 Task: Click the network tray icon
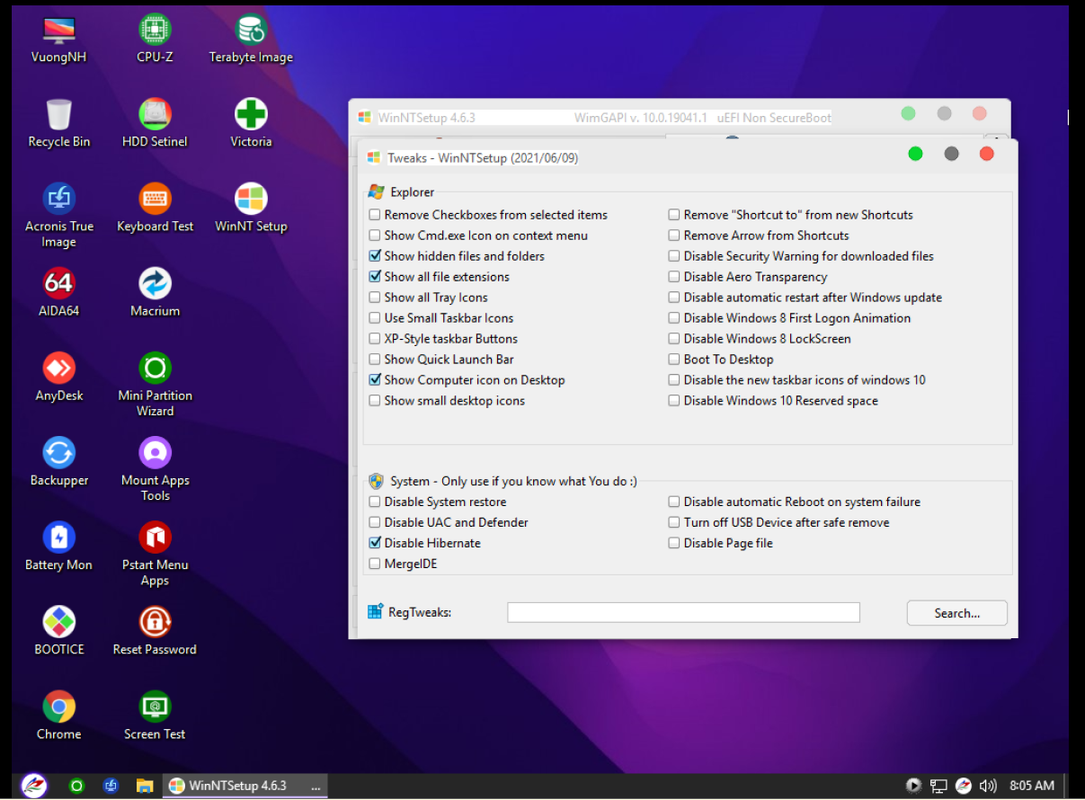click(938, 785)
